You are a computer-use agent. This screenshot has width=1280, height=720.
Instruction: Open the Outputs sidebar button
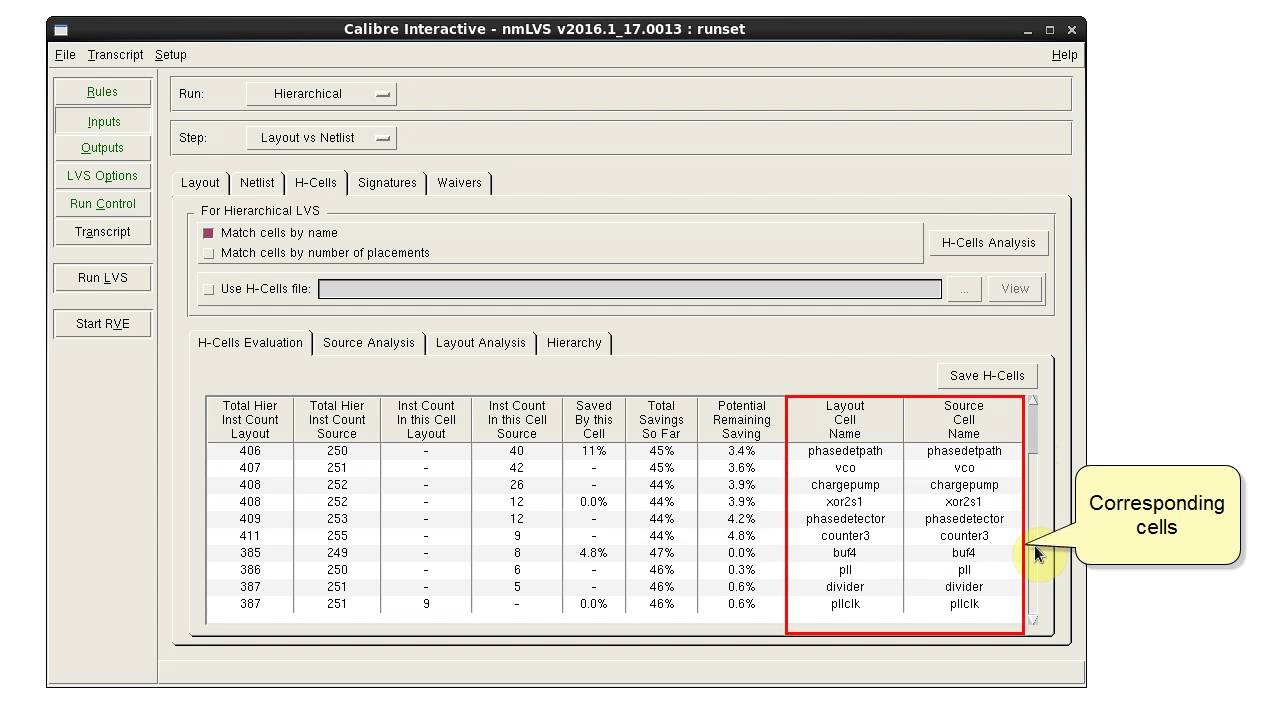coord(102,148)
